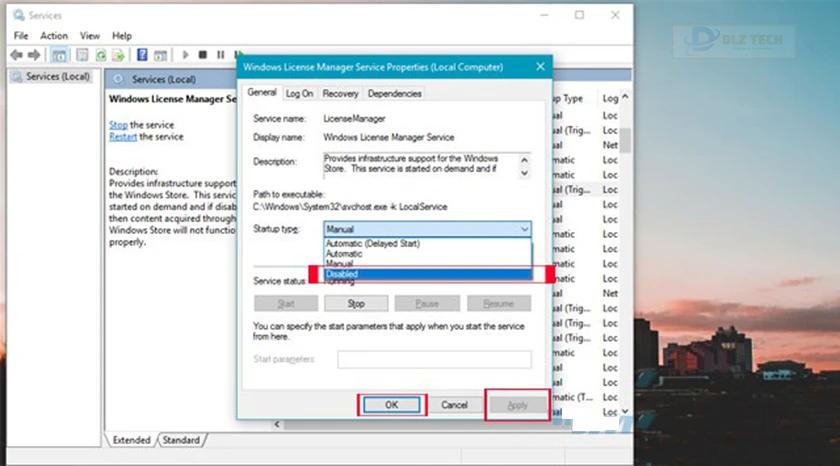Click services list scroll-down arrow
Screen dimensions: 840x466
[x=625, y=411]
